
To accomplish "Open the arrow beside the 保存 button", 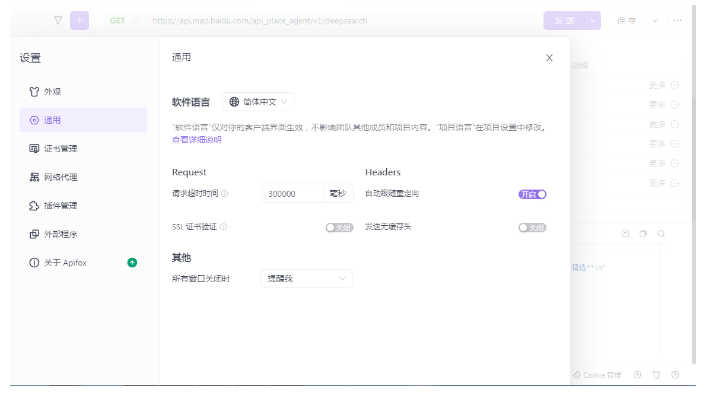I will (x=655, y=21).
